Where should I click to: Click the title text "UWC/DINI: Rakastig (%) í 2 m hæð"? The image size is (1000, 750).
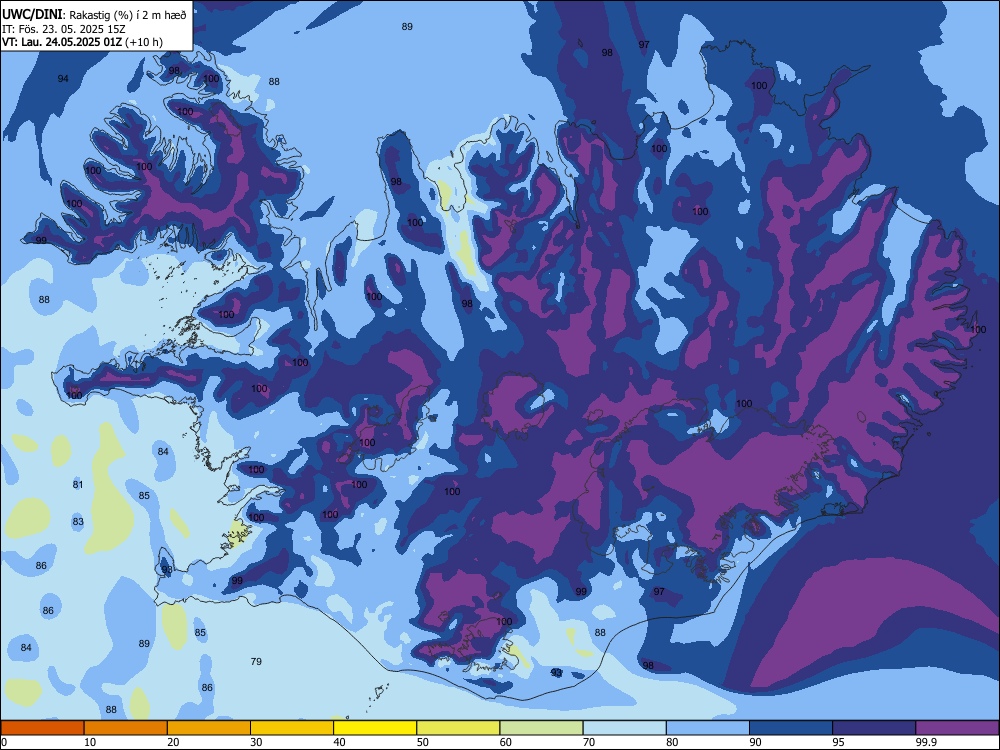click(x=94, y=15)
